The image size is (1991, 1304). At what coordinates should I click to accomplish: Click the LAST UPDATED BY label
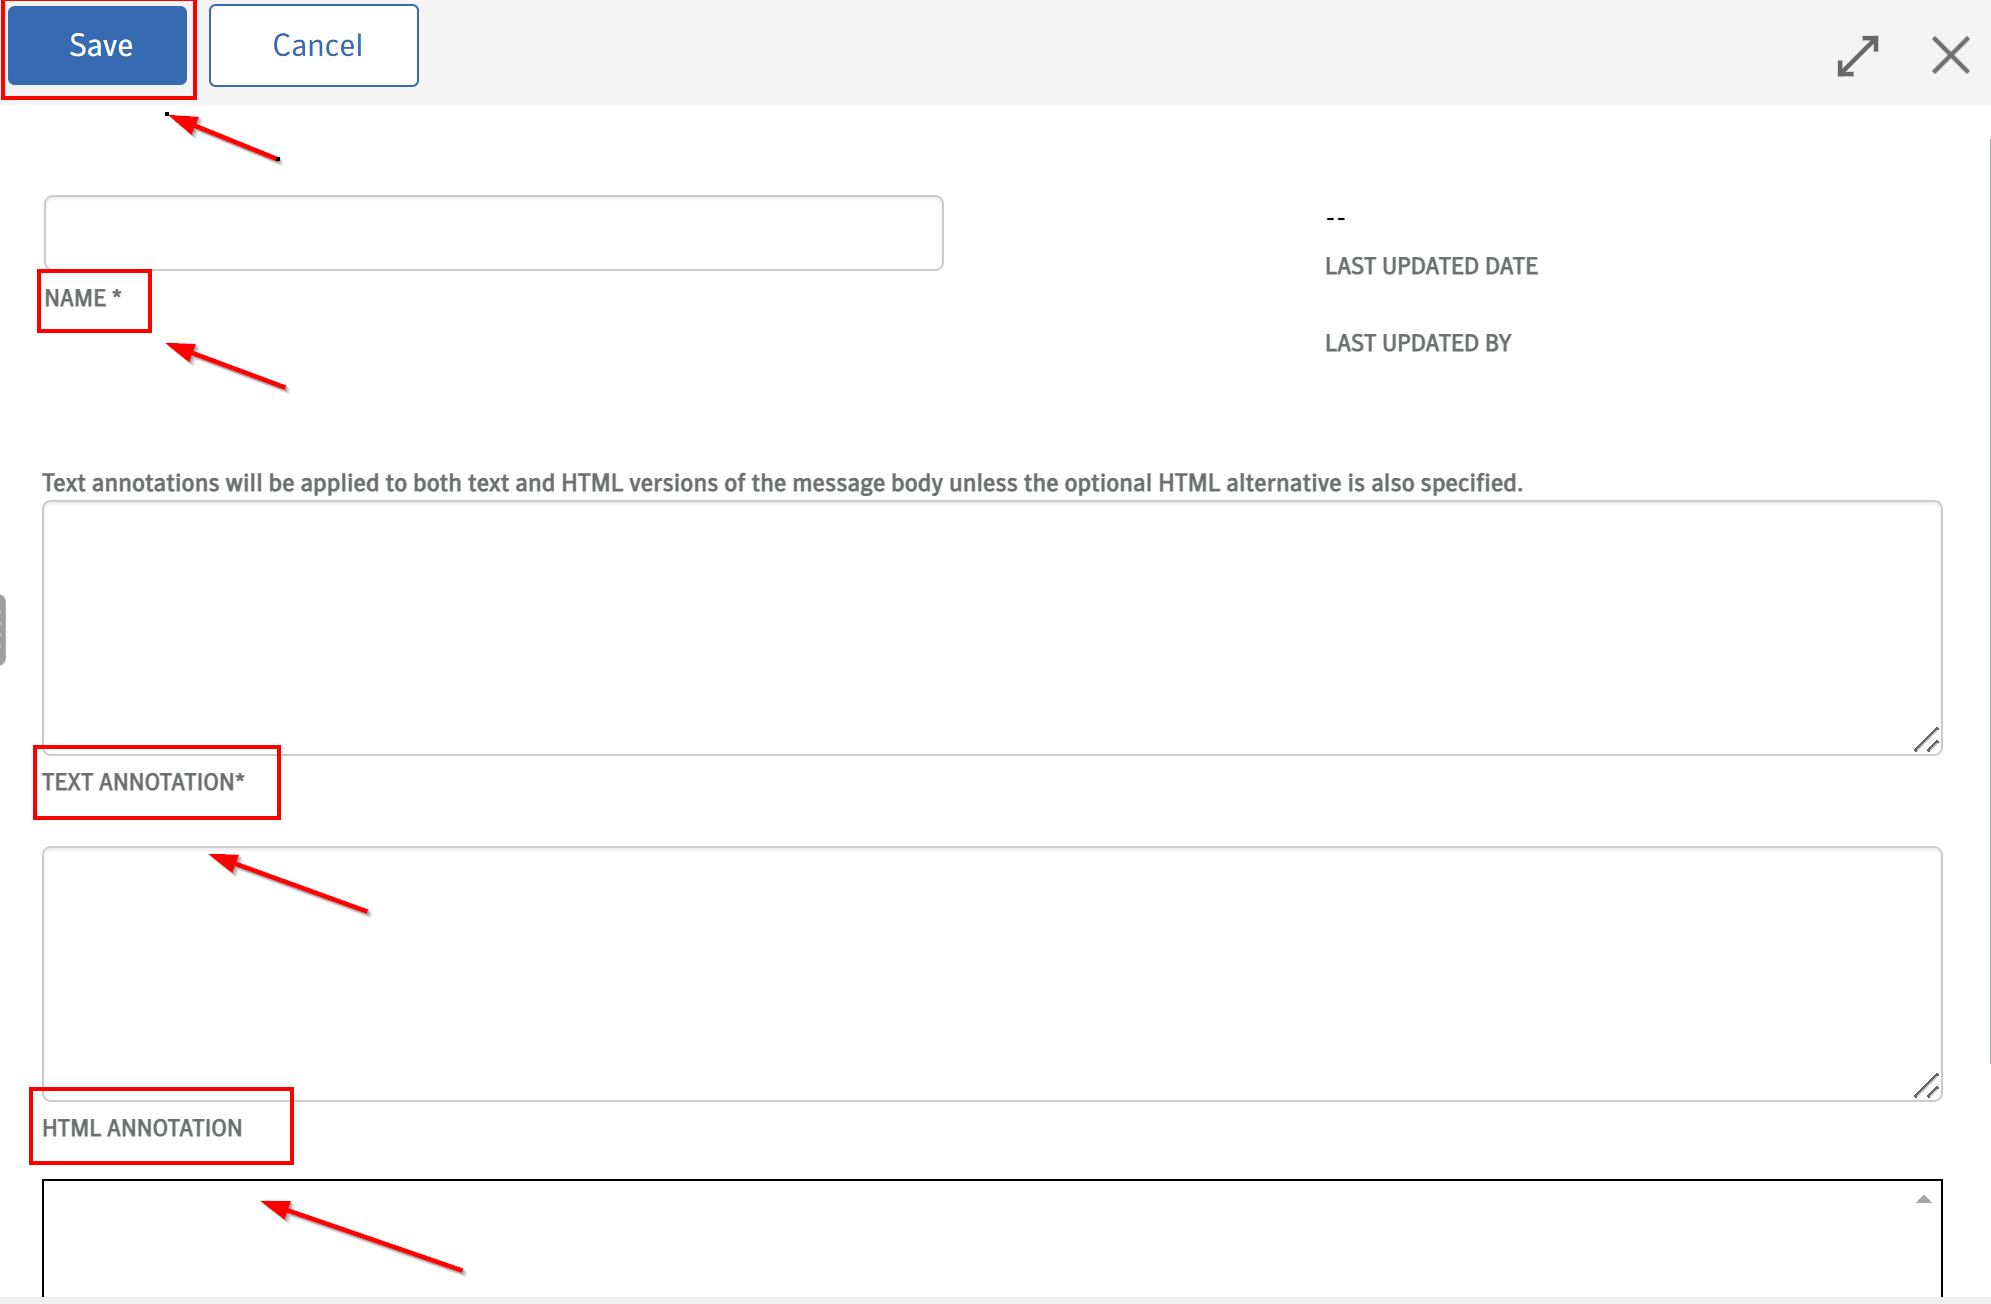(1417, 343)
